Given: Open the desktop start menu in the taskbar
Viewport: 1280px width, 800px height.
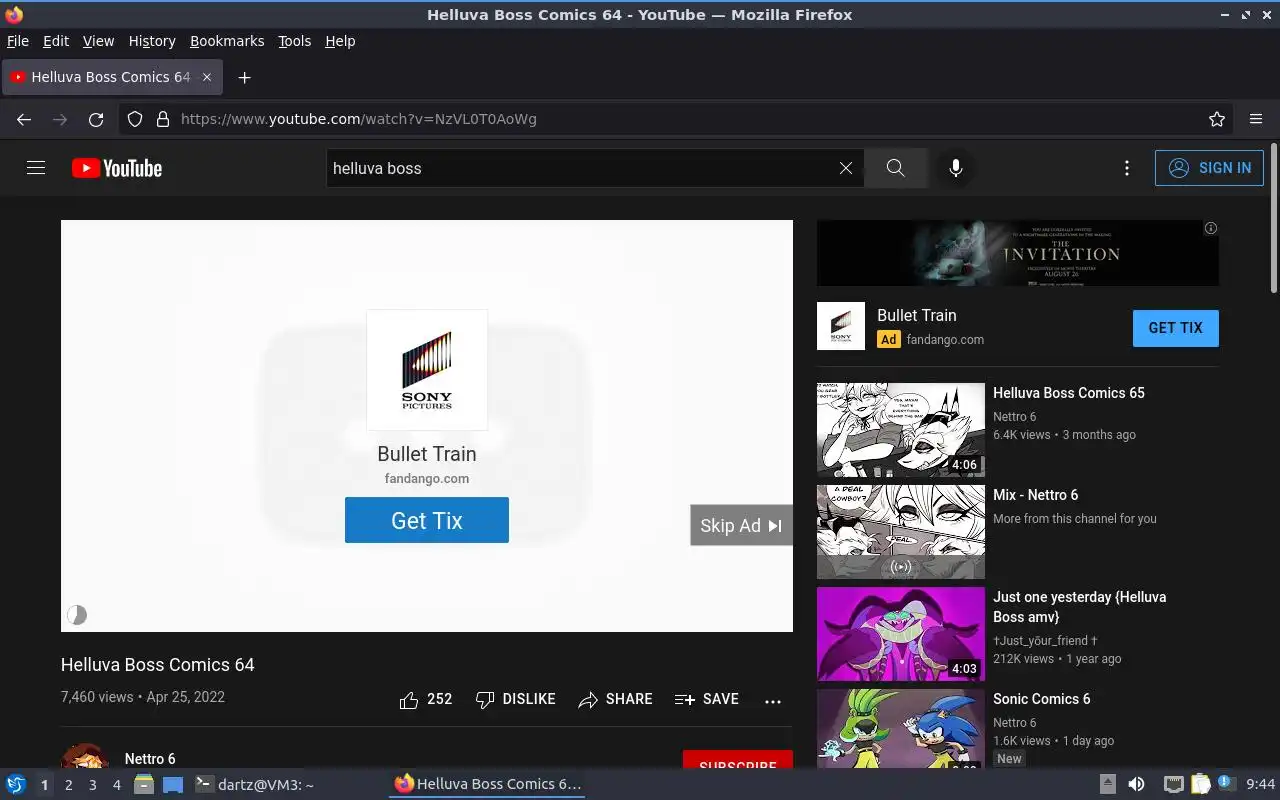Looking at the screenshot, I should pos(16,784).
